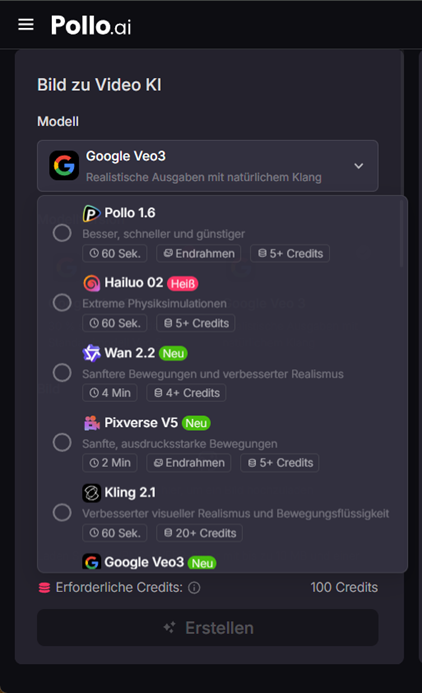
Task: Select the Pollo 1.6 radio button
Action: pyautogui.click(x=62, y=232)
